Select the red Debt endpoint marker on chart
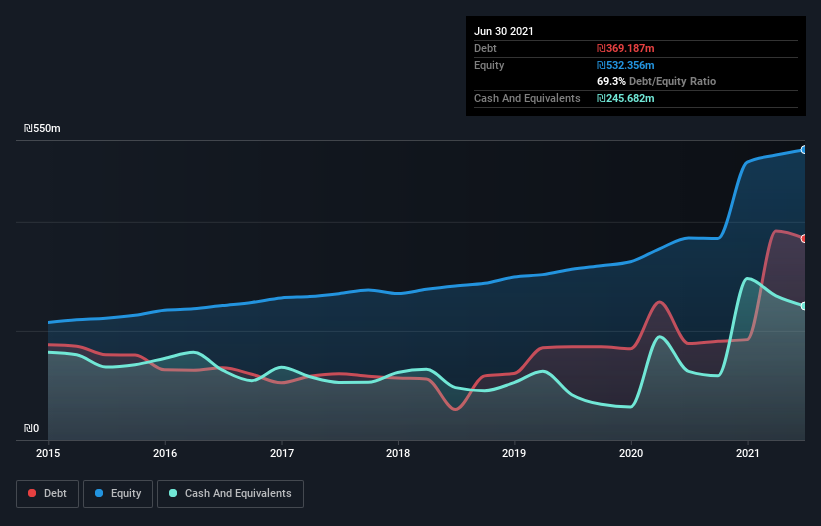Screen dimensions: 821x526 [x=804, y=239]
